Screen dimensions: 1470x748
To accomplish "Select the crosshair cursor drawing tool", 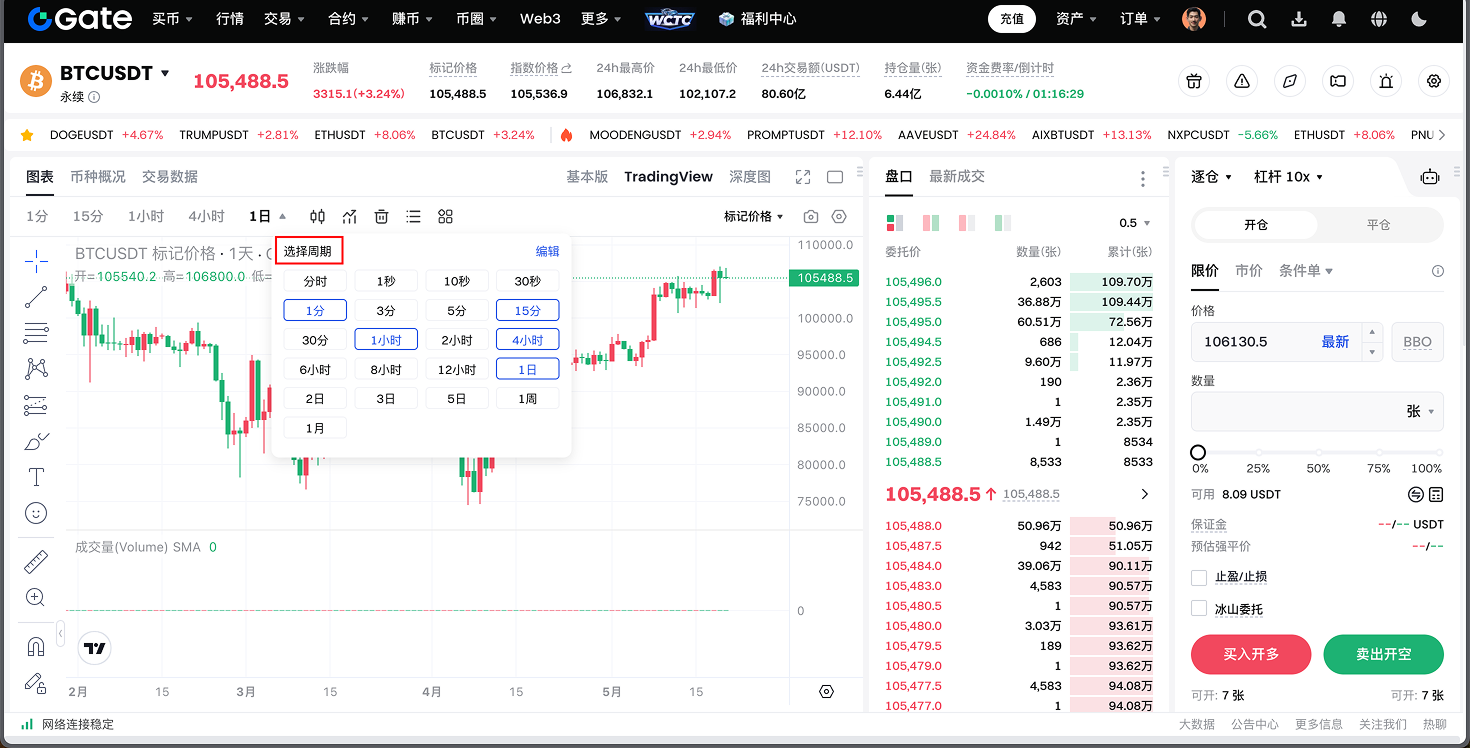I will point(36,262).
